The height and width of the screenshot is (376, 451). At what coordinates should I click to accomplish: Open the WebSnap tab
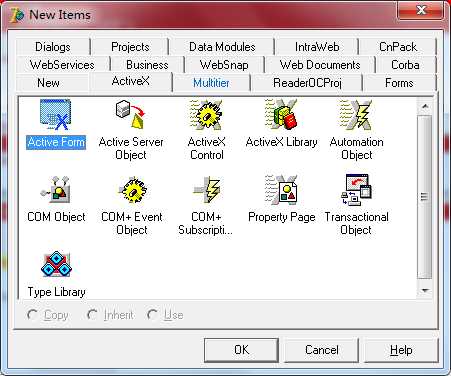coord(224,65)
